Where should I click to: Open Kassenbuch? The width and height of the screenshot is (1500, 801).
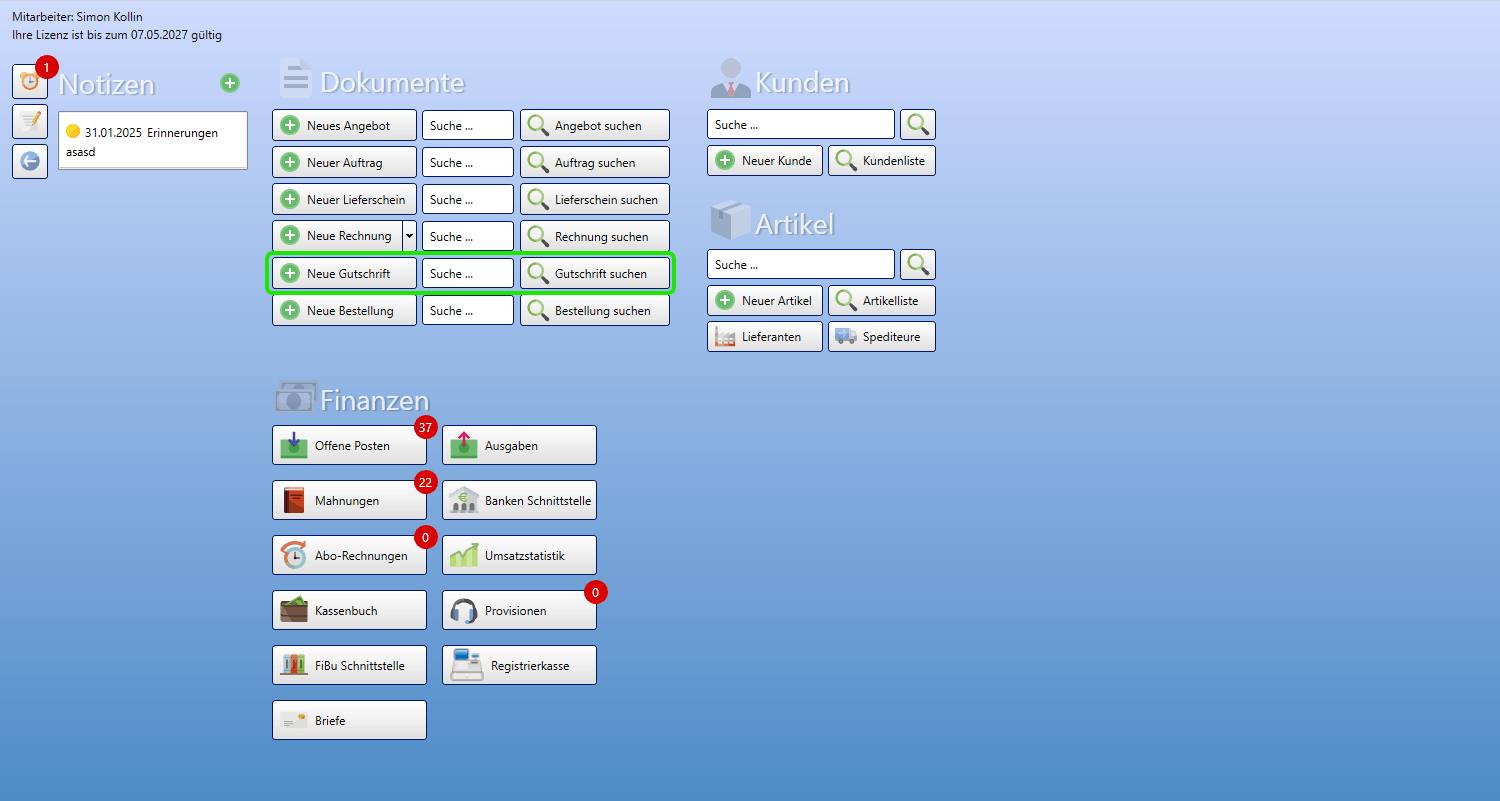click(349, 610)
